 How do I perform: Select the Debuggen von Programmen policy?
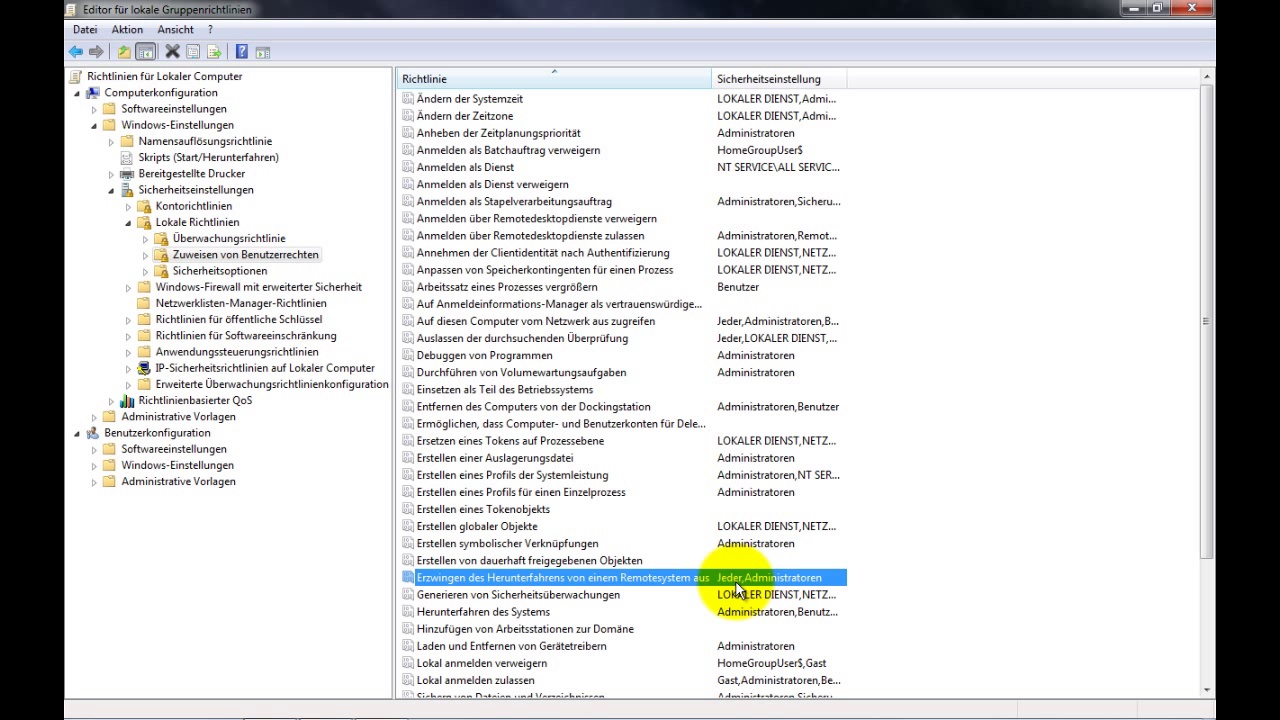pos(484,355)
